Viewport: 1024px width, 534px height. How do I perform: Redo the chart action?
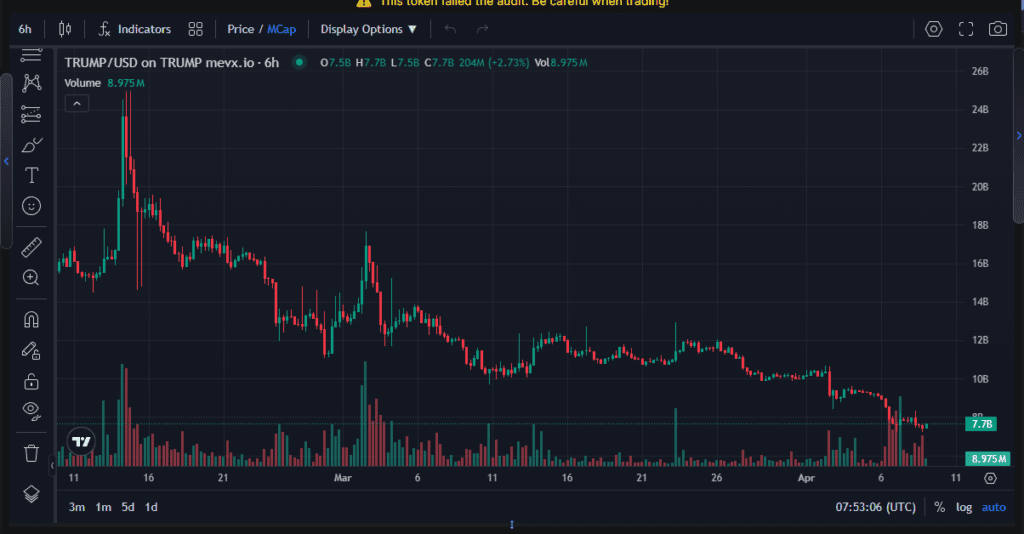(x=483, y=29)
